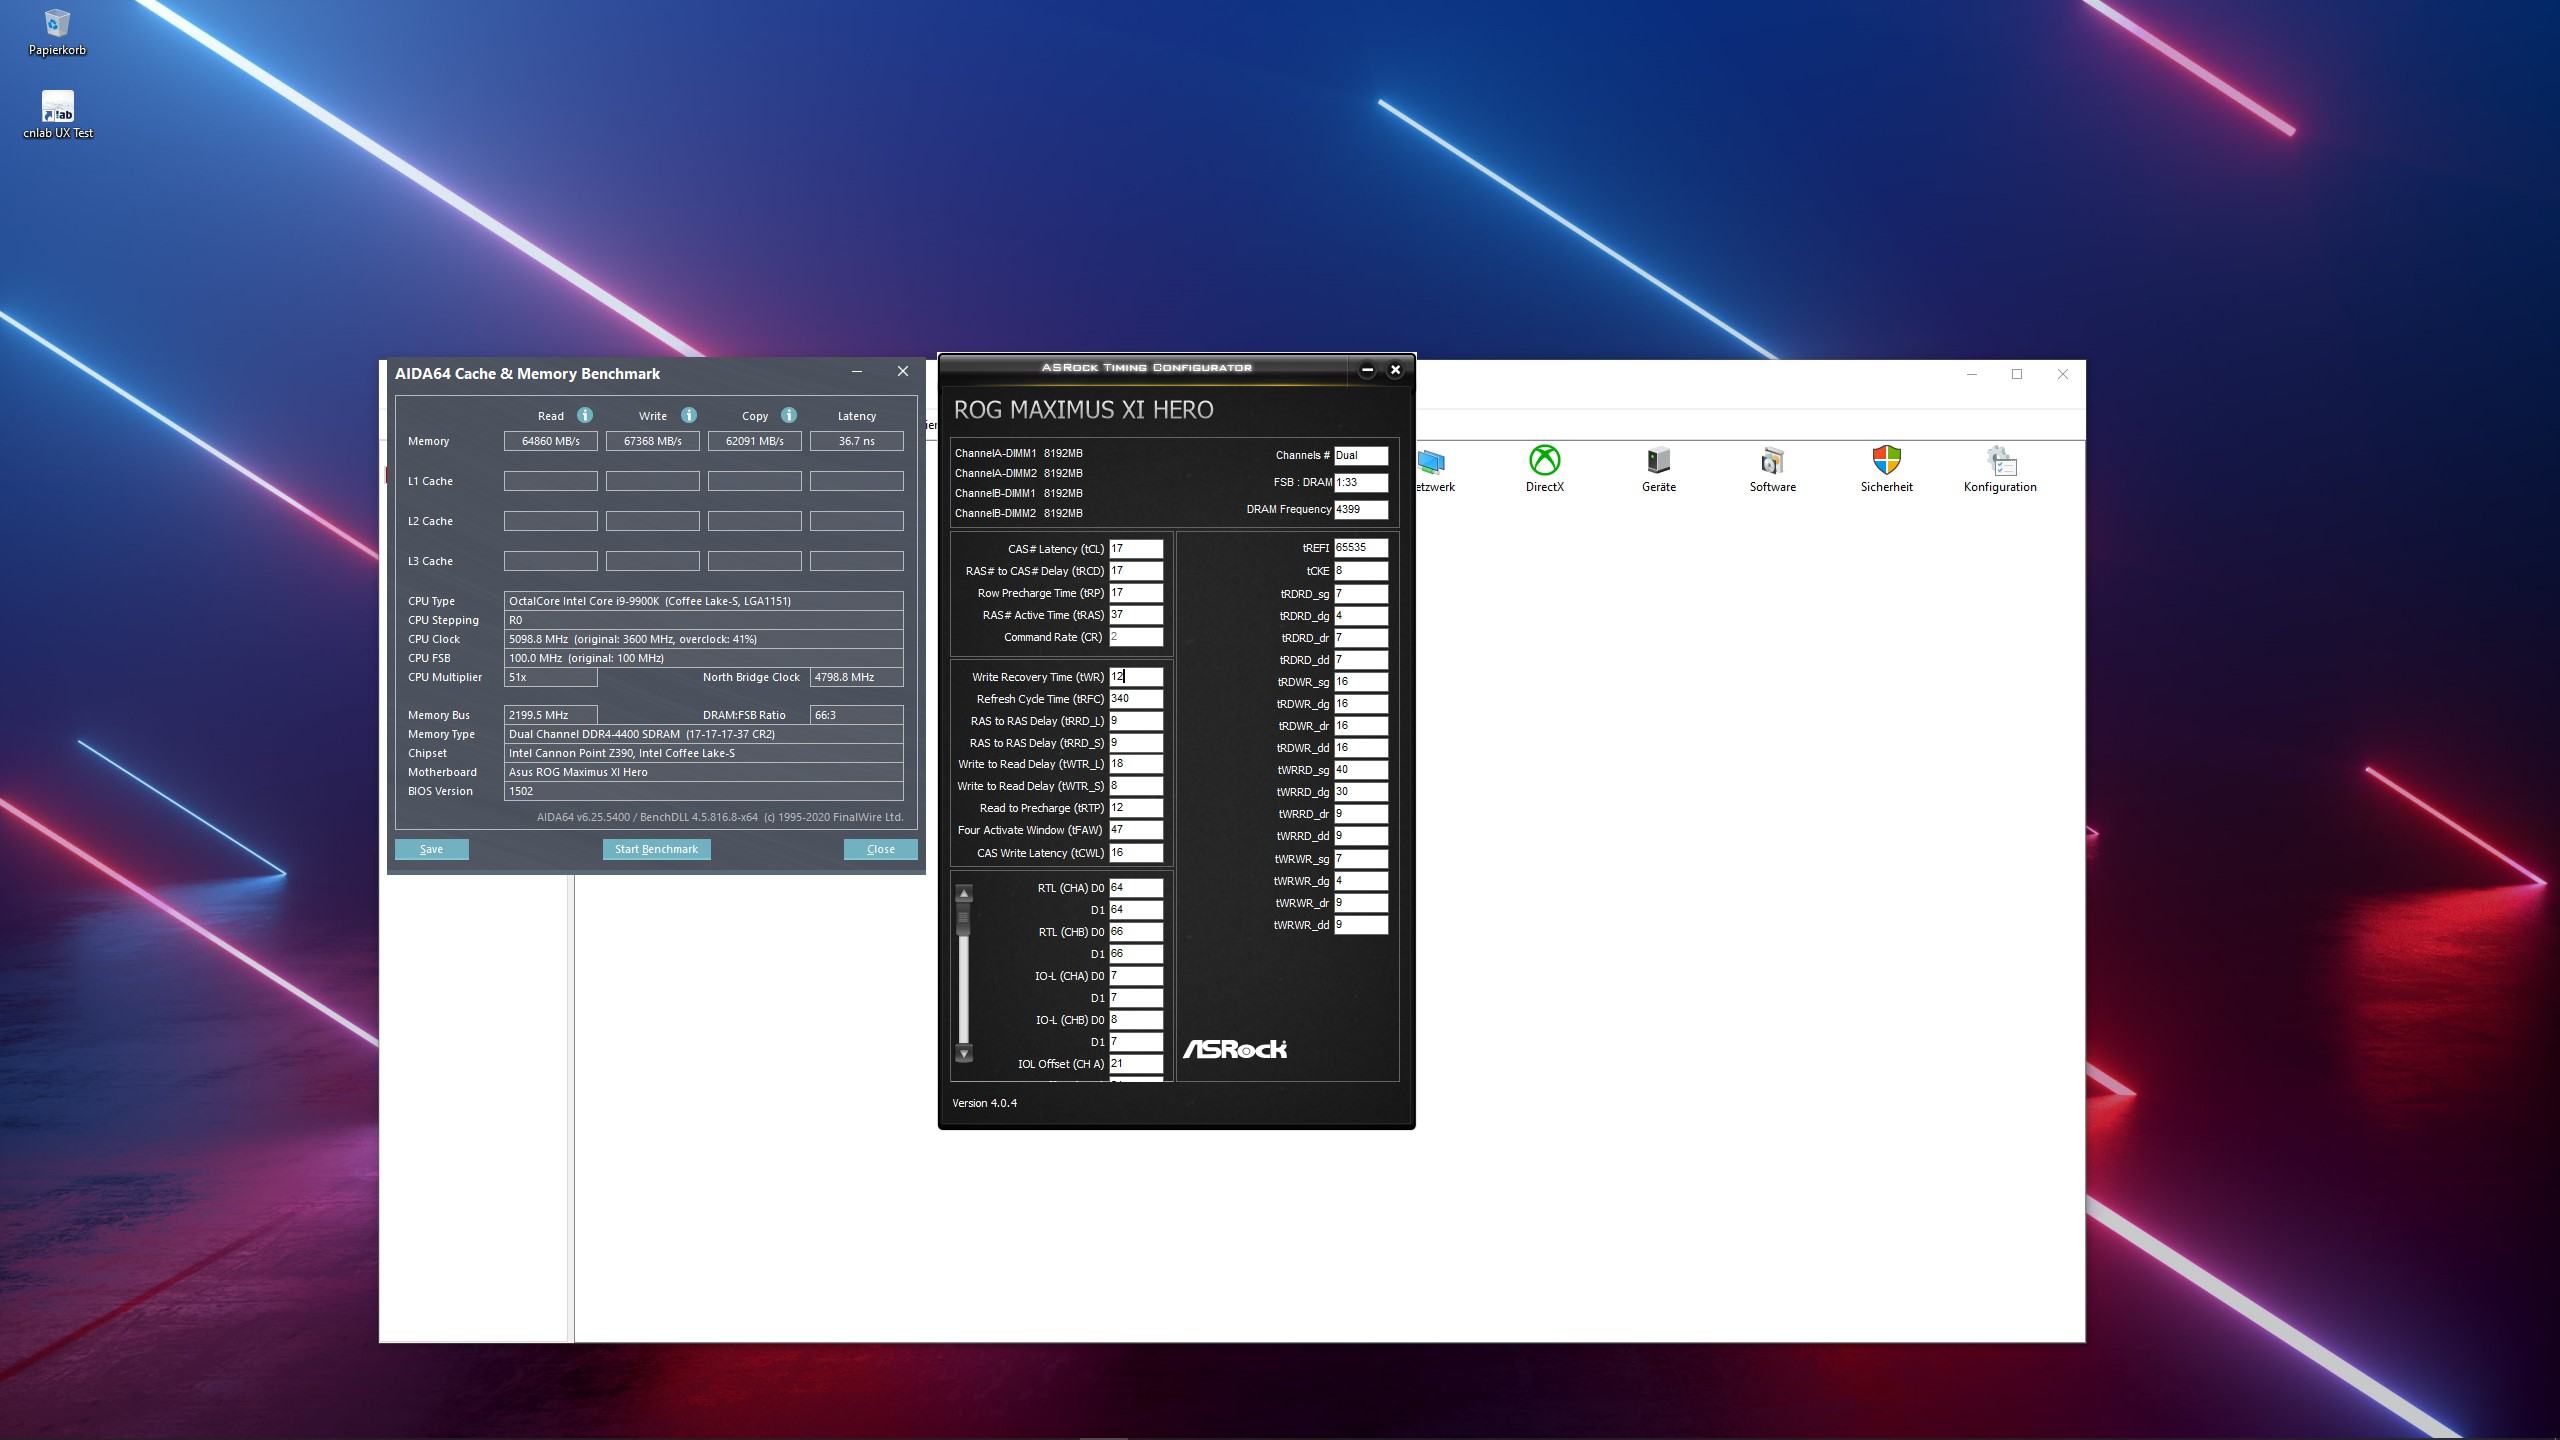Click the Refresh Cycle Time (tRFC) field
This screenshot has width=2560, height=1440.
1136,699
